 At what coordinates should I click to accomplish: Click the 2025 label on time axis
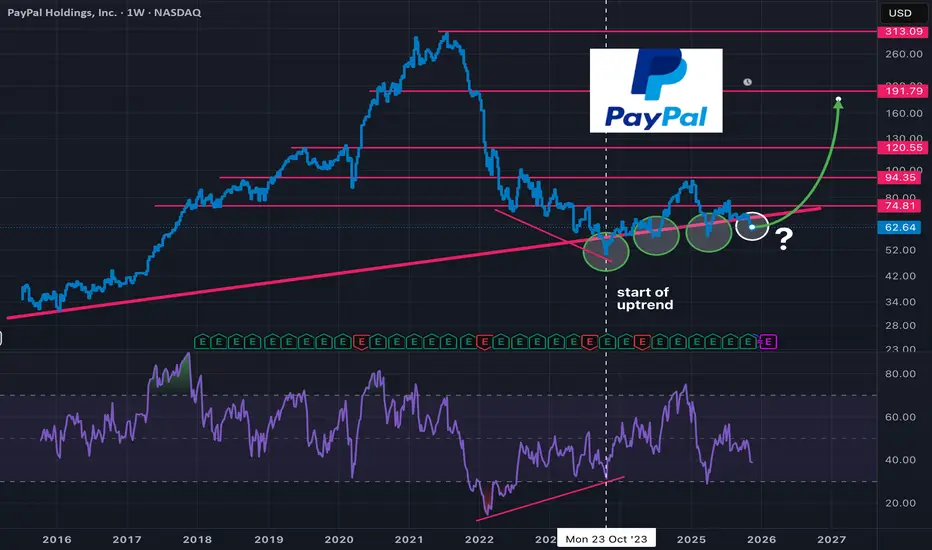click(691, 539)
